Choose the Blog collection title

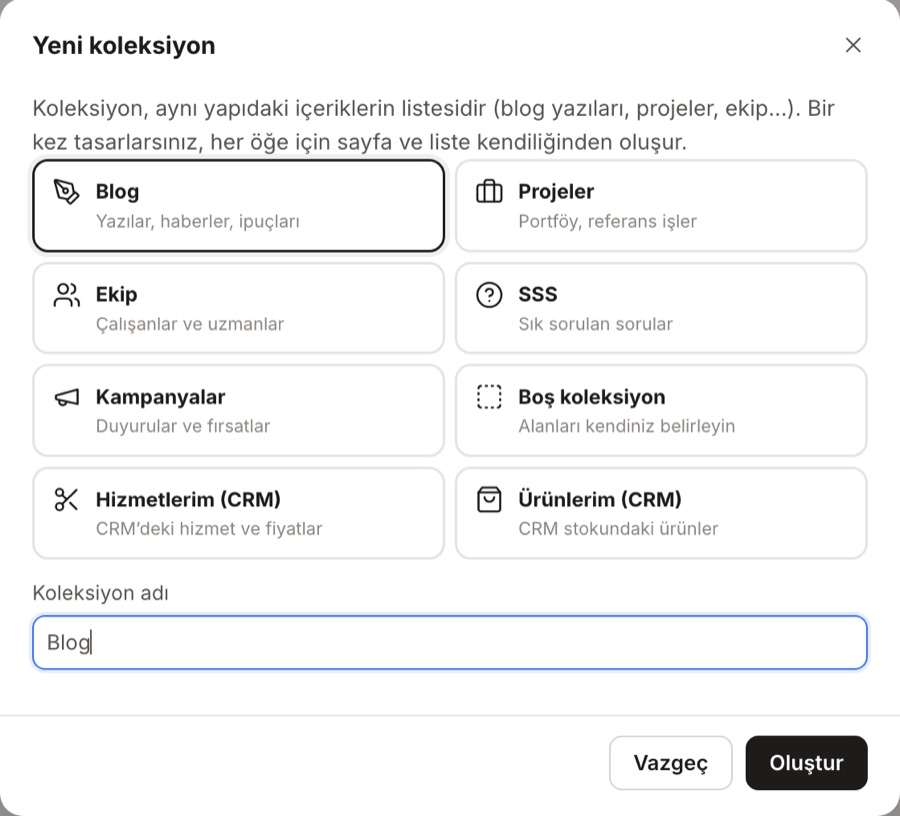(x=117, y=192)
